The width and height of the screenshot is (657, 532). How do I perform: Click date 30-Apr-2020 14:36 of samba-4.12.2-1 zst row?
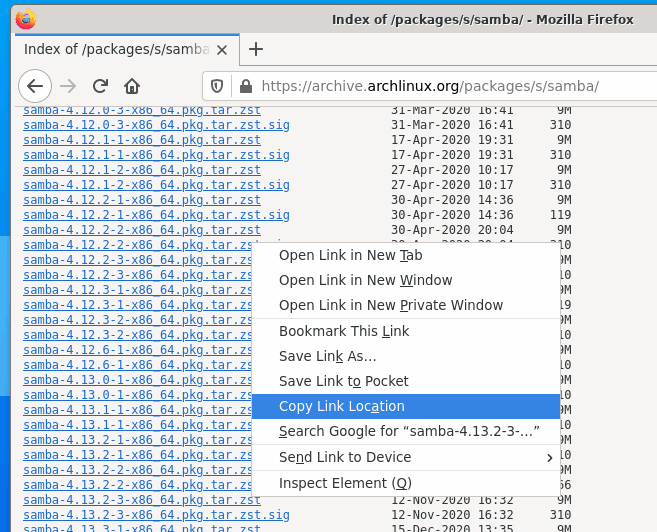pyautogui.click(x=452, y=200)
